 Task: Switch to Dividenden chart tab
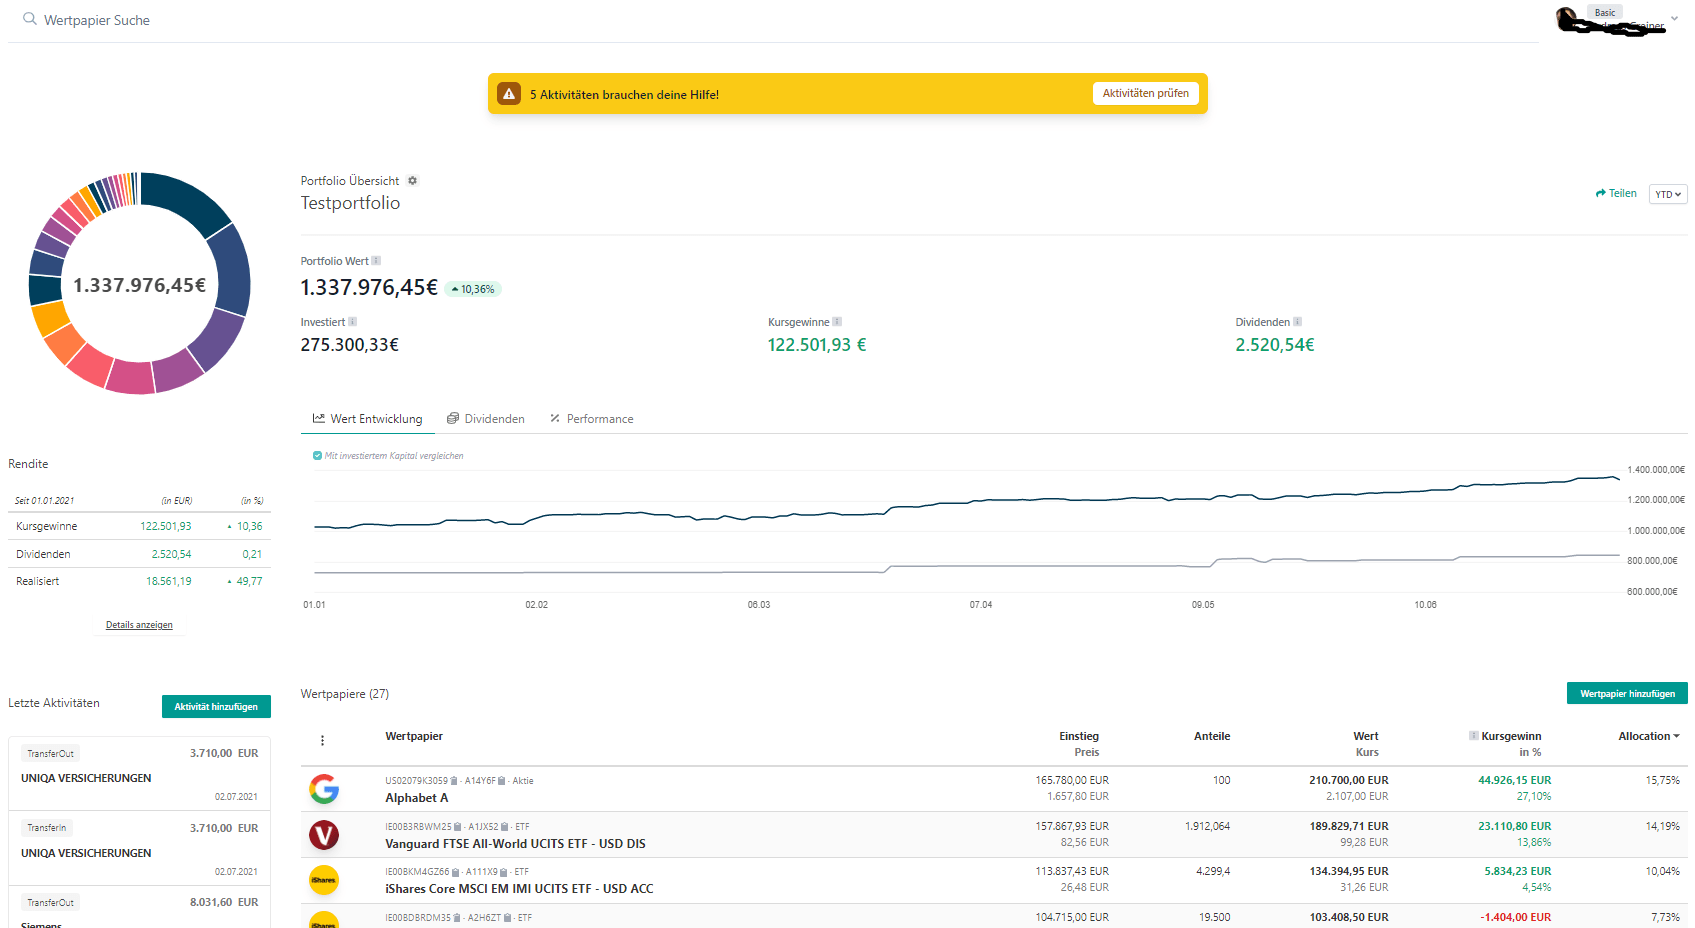(x=486, y=419)
